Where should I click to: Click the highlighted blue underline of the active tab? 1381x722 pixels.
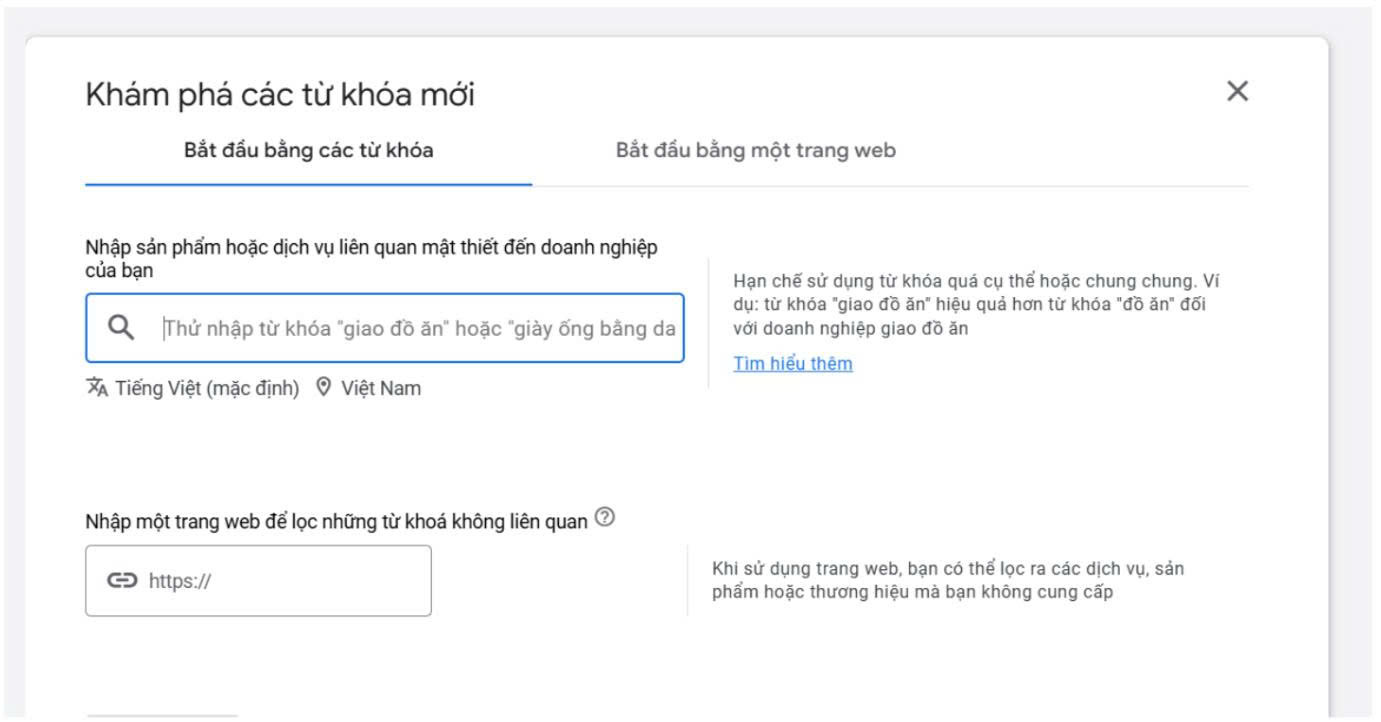point(308,183)
